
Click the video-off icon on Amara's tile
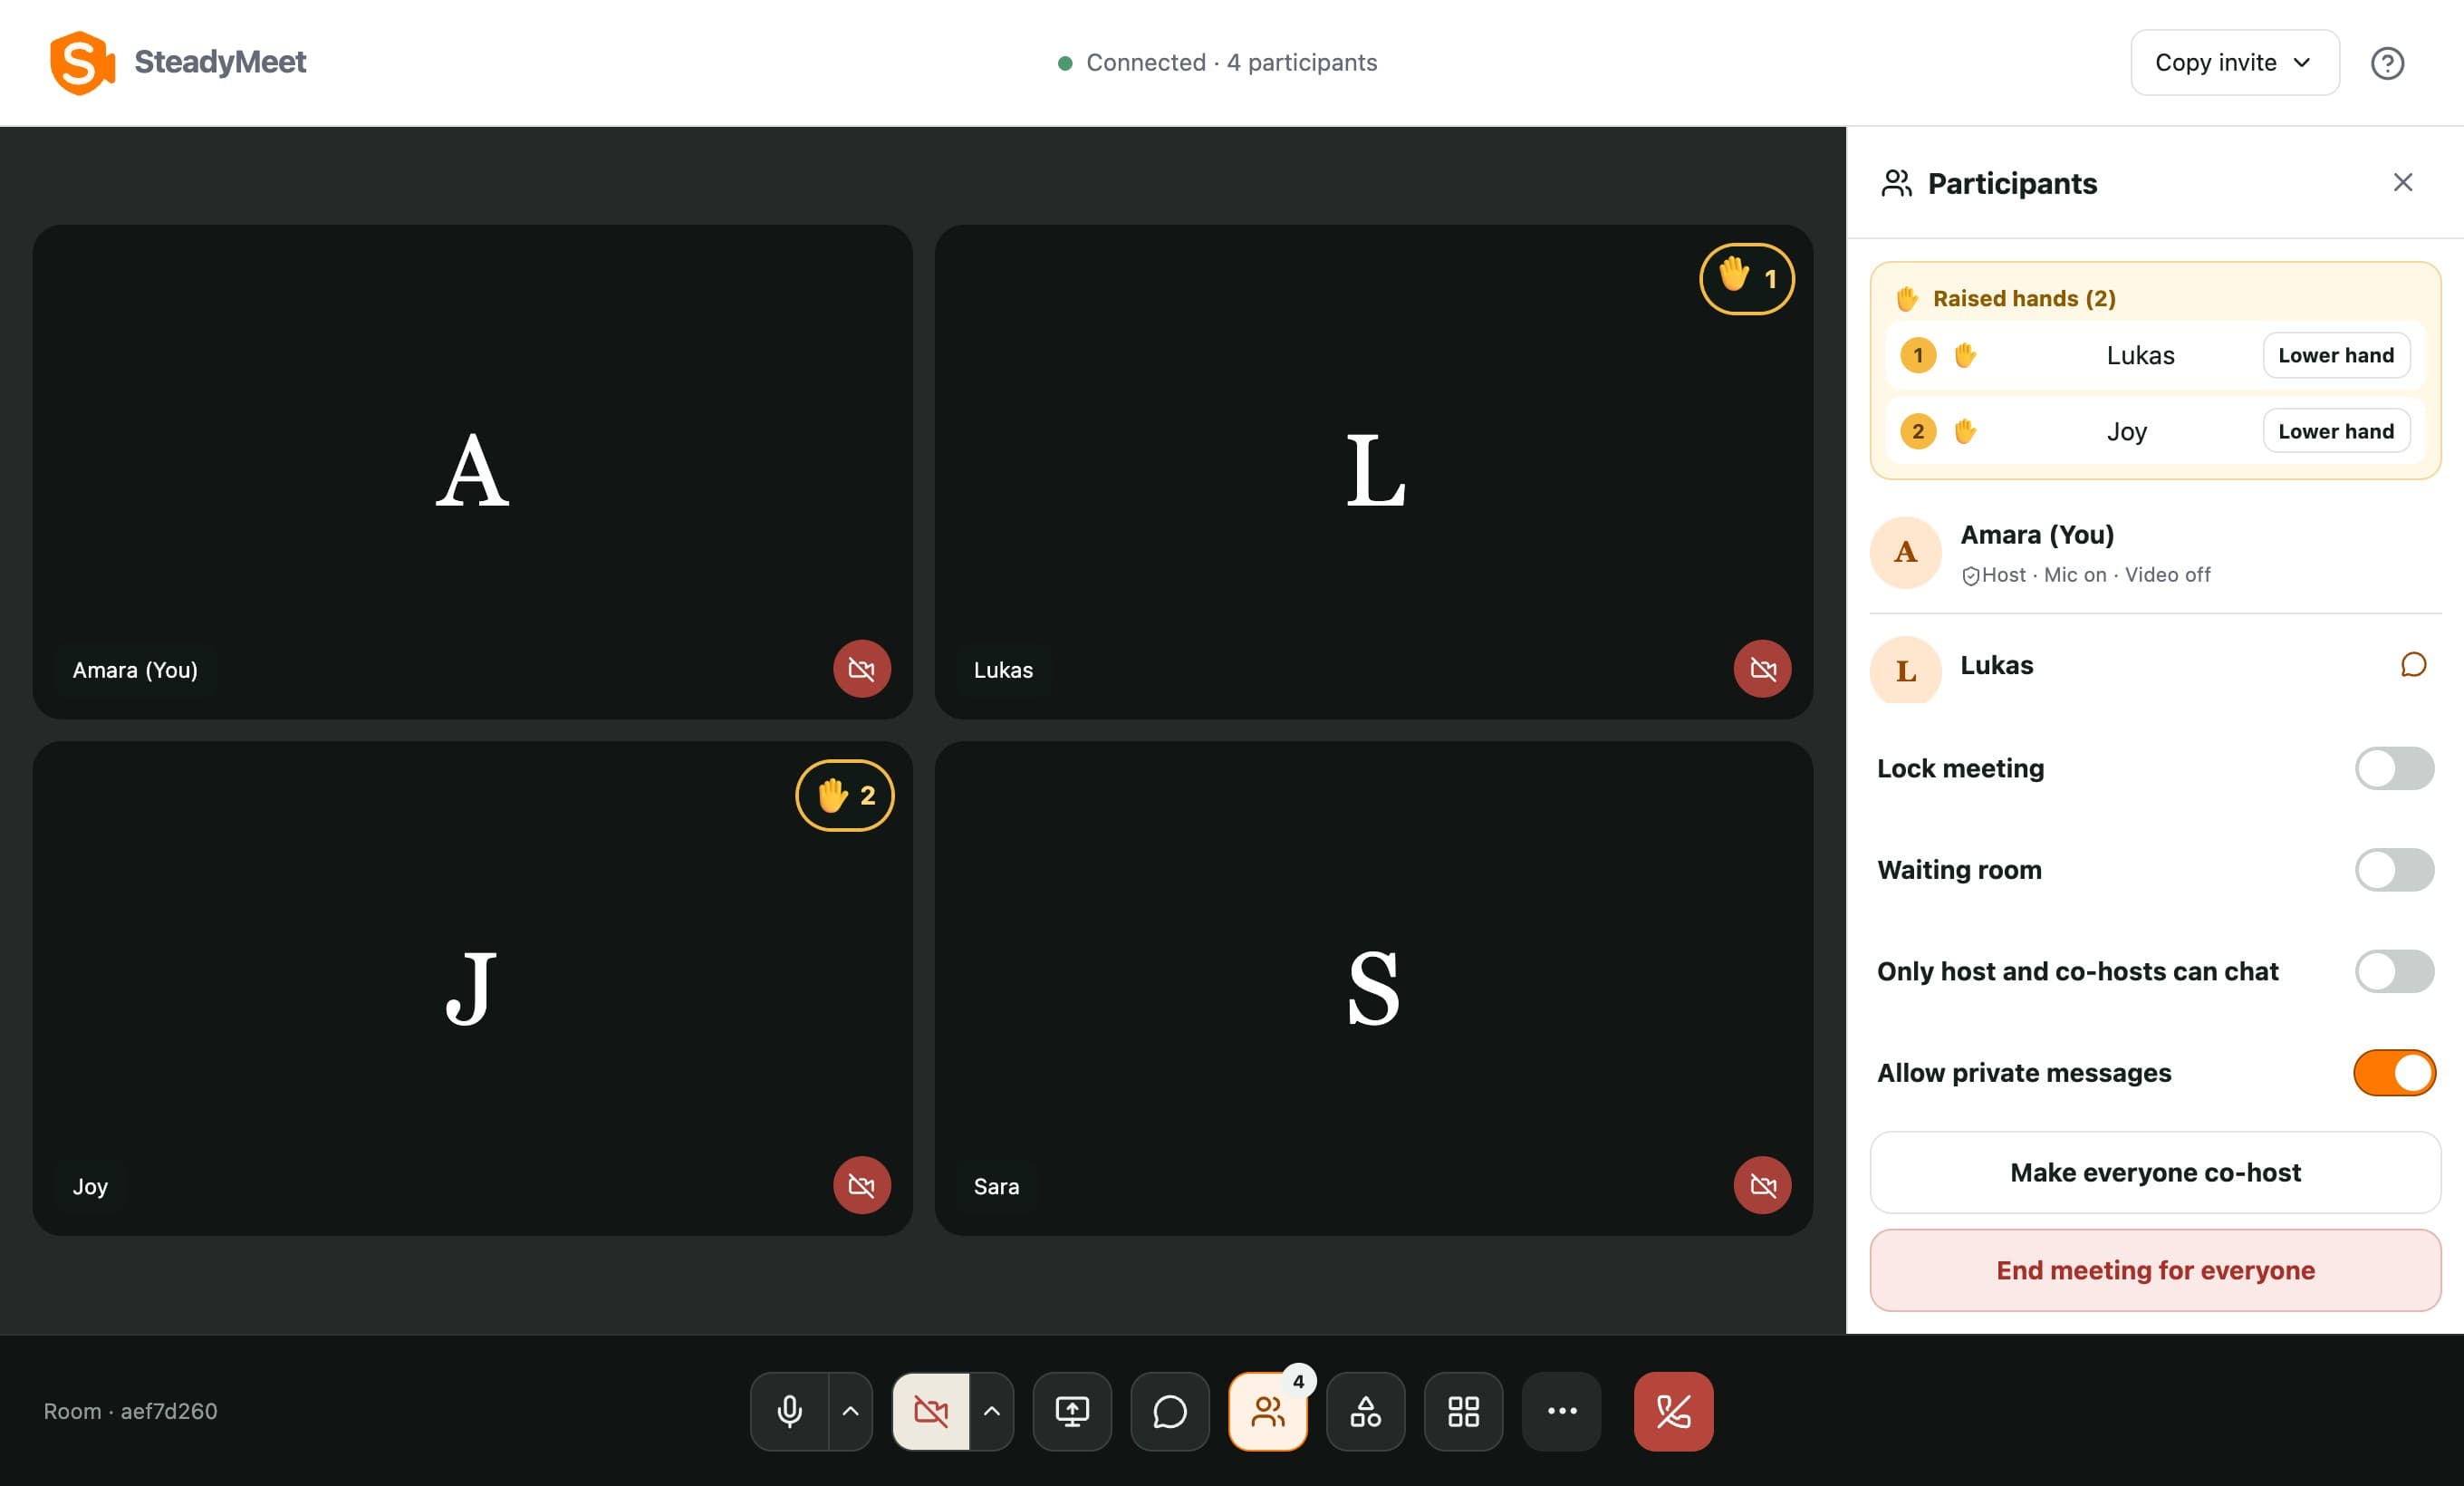tap(862, 668)
